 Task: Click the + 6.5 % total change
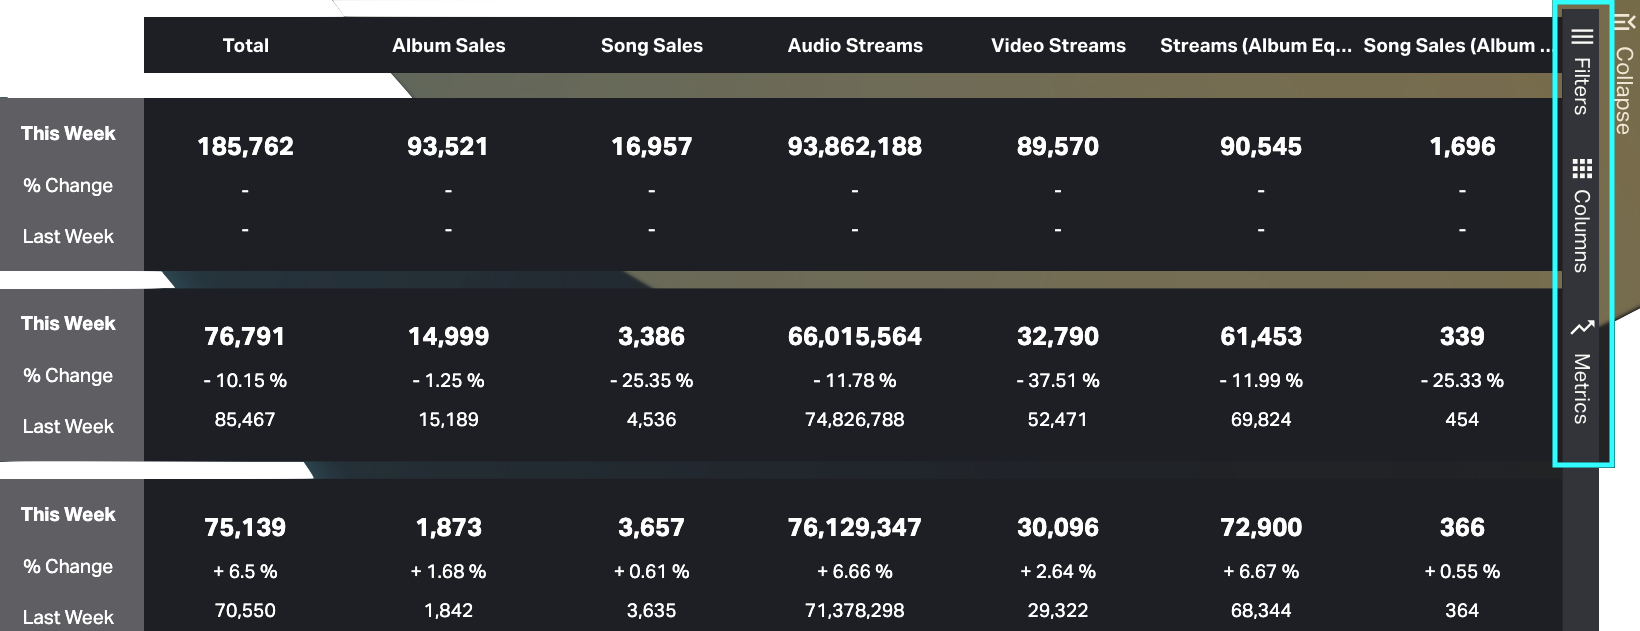coord(245,572)
